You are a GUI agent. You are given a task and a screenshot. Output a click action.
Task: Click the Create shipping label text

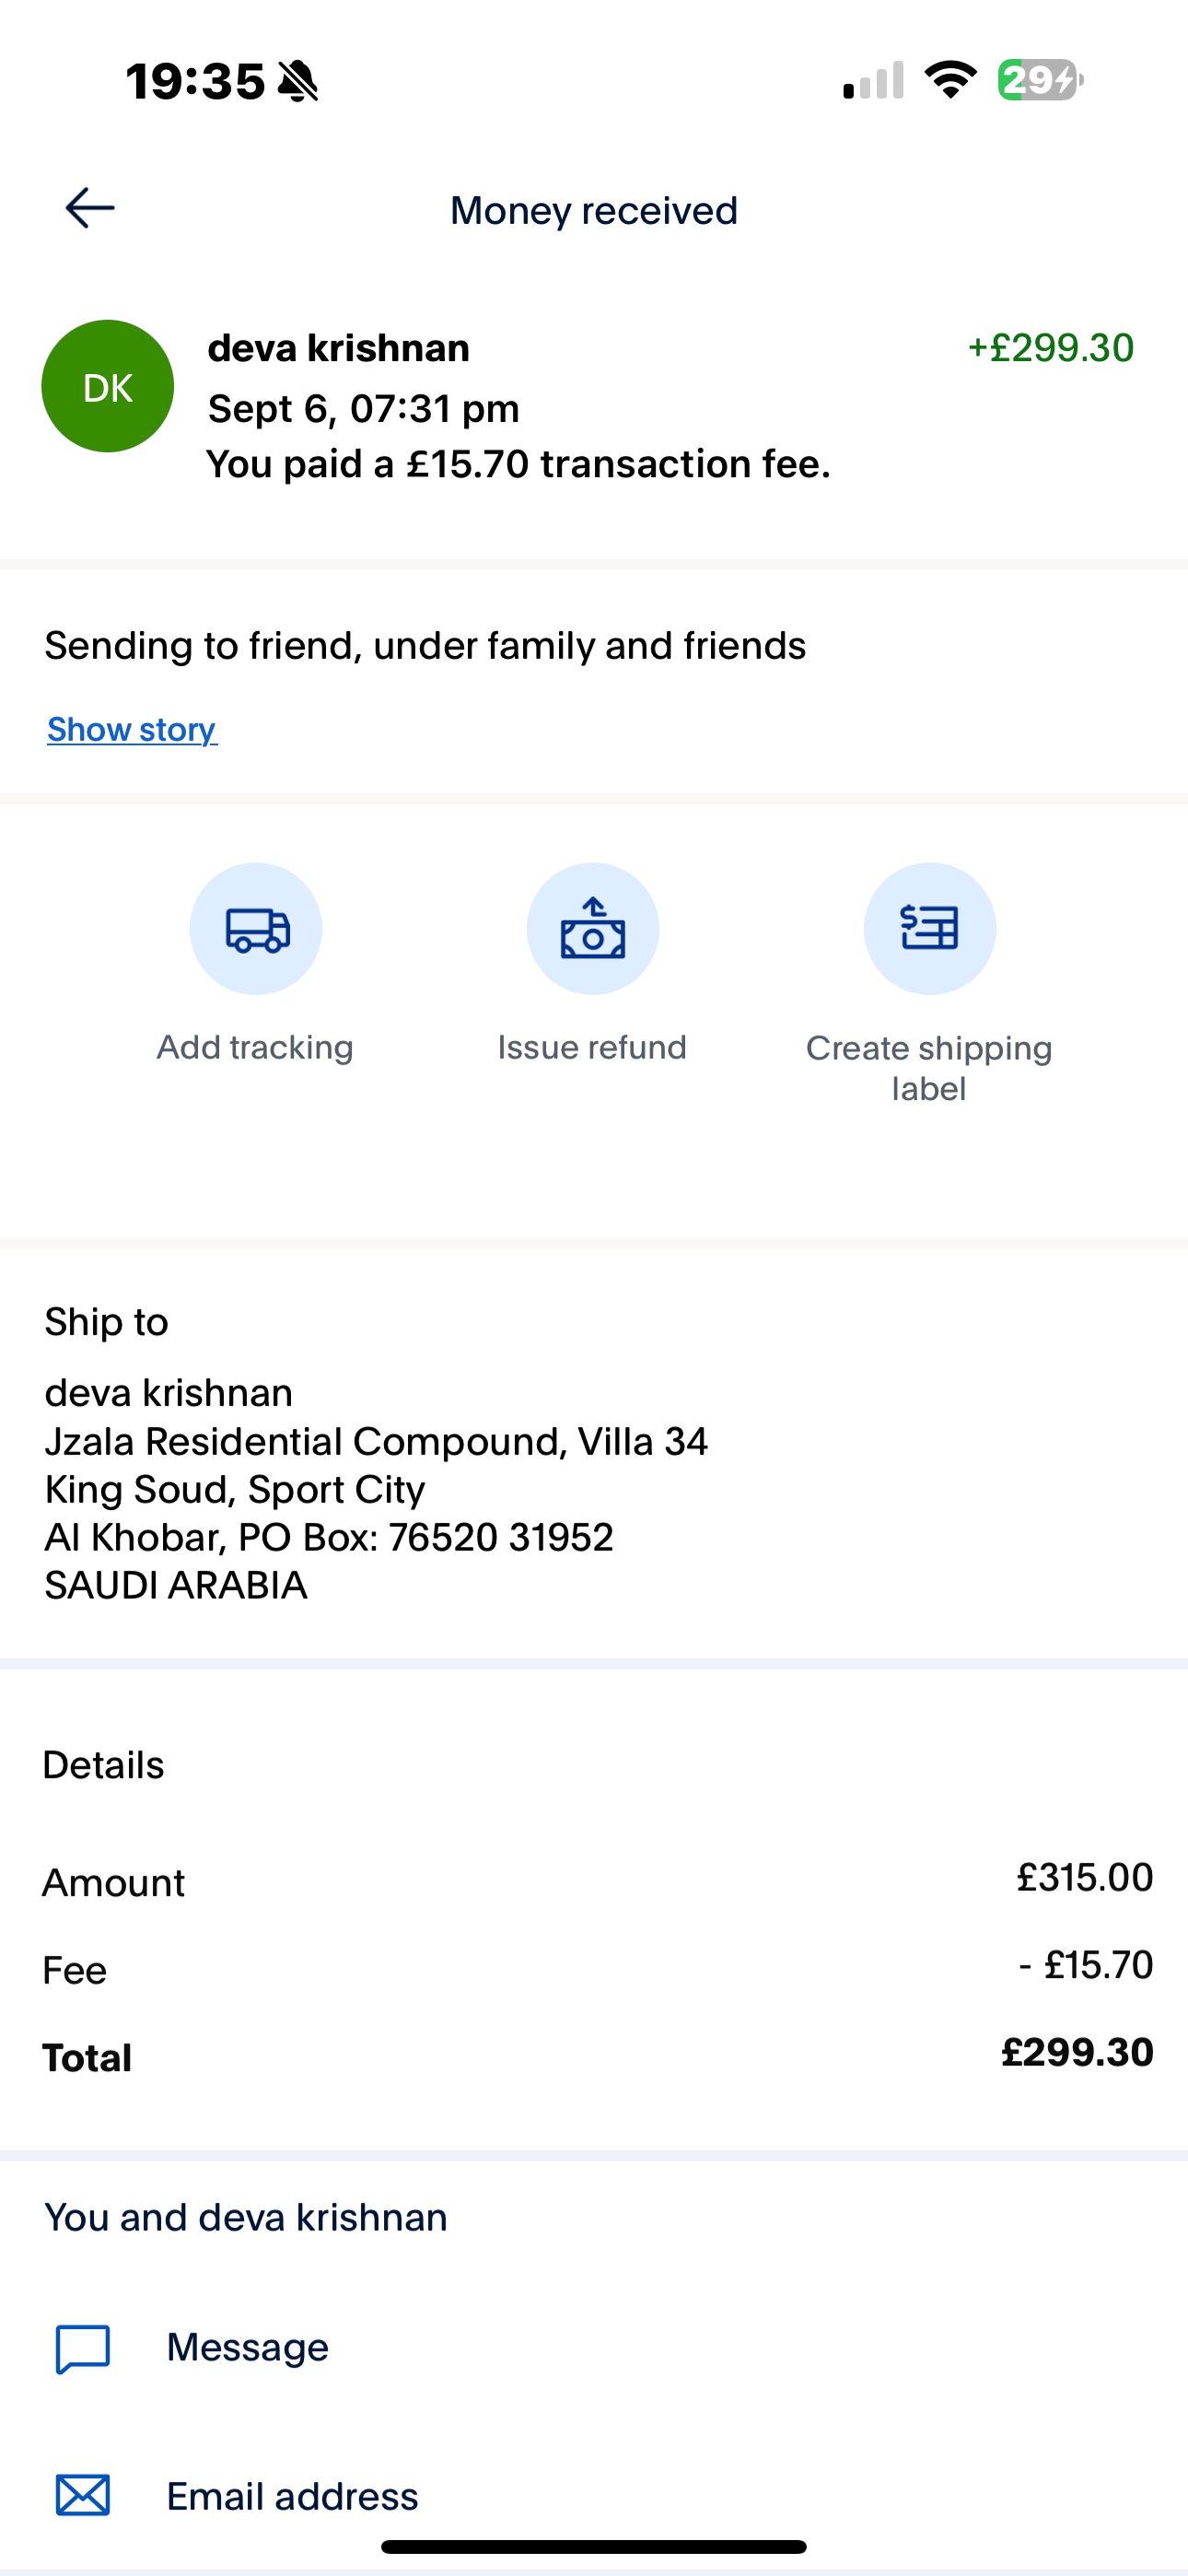point(929,1068)
